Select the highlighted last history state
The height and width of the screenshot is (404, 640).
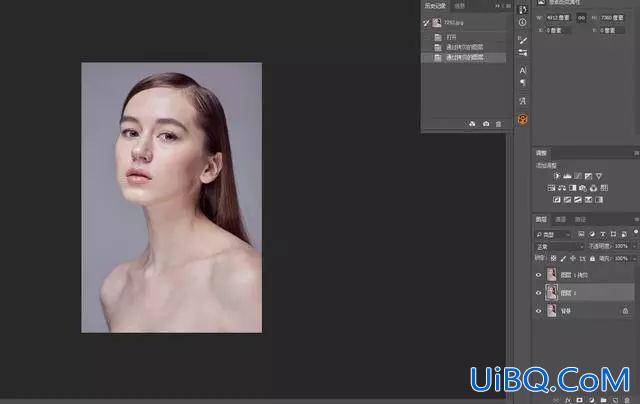click(x=464, y=58)
